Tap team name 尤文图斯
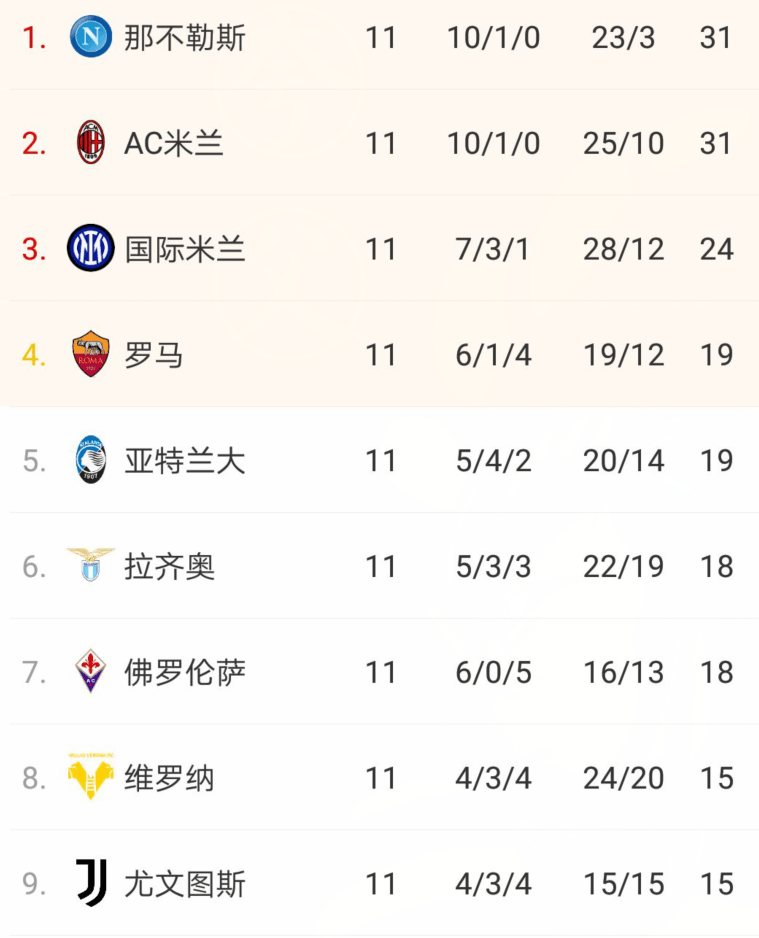The height and width of the screenshot is (938, 759). pyautogui.click(x=185, y=884)
